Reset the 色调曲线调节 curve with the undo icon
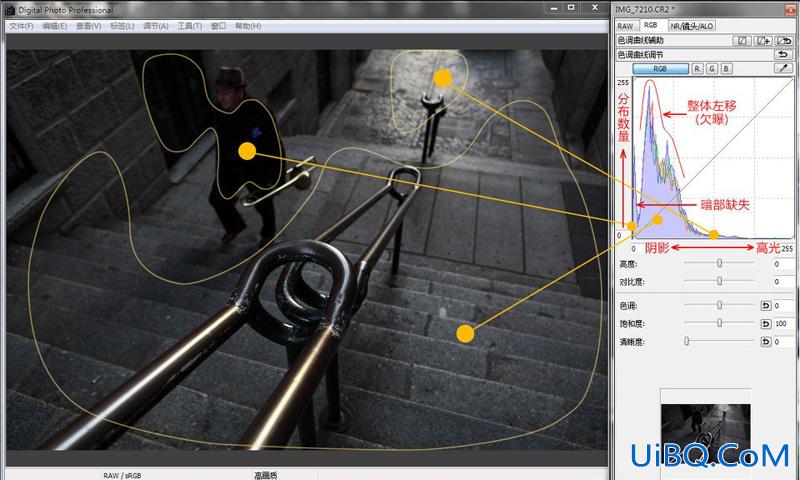Screen dimensions: 800x480 [784, 54]
